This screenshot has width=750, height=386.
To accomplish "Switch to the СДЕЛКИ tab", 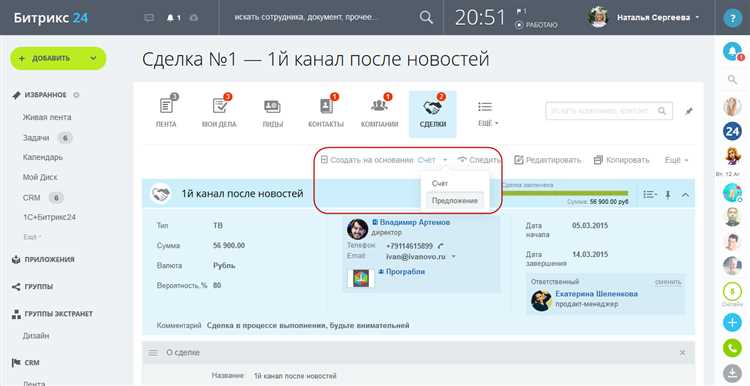I will point(433,114).
